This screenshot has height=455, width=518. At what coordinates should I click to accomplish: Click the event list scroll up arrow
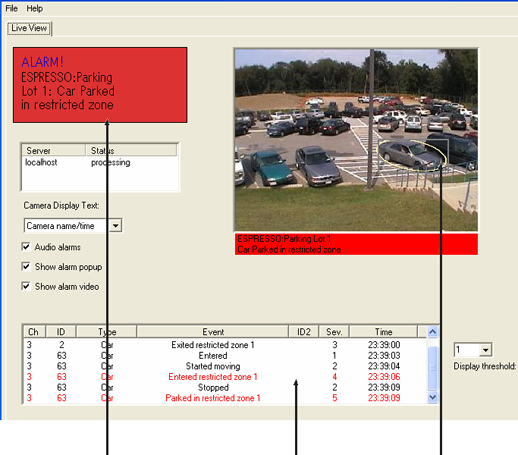pos(432,332)
